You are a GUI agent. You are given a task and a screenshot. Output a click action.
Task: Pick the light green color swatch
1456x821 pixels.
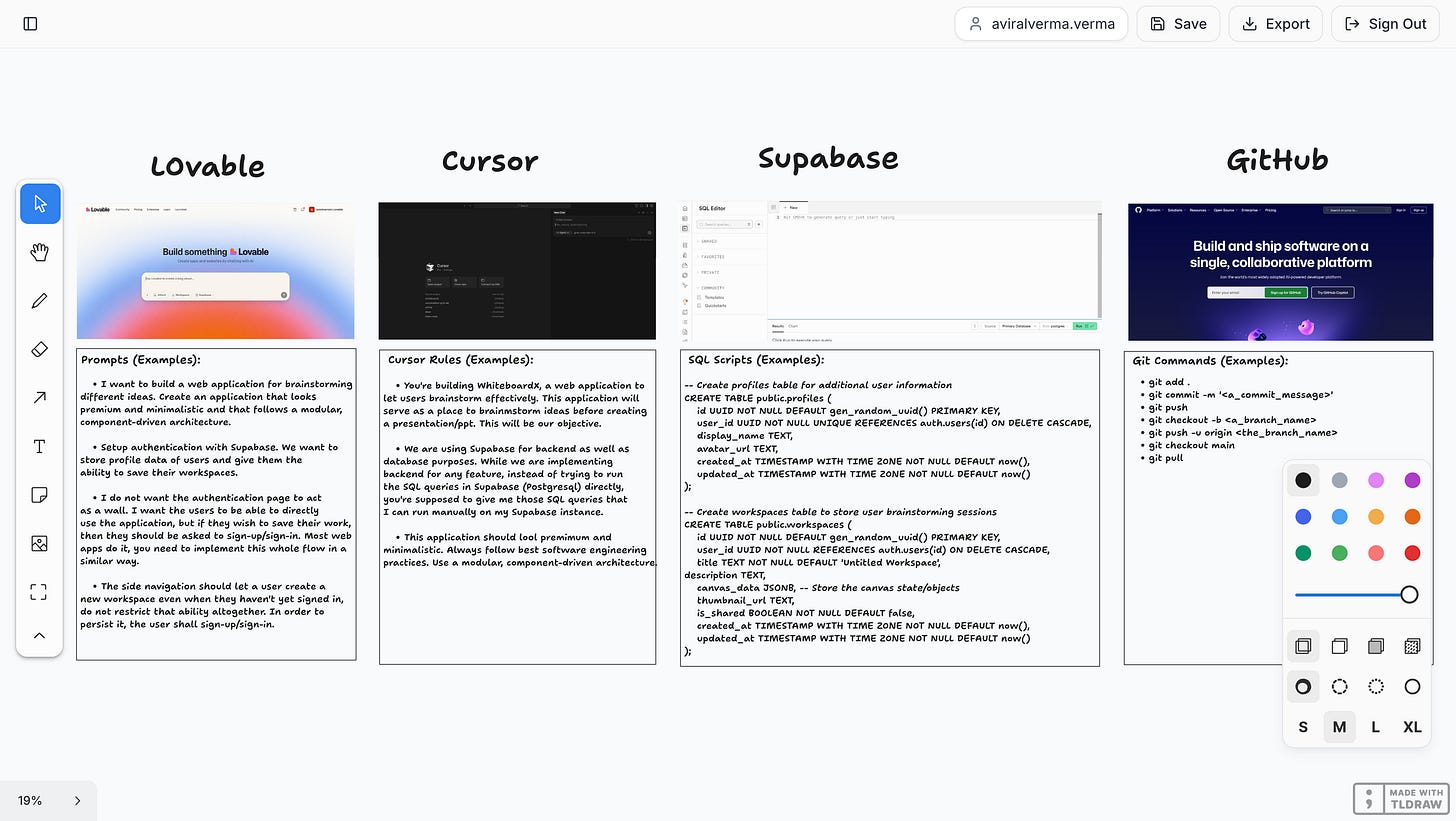[1339, 553]
